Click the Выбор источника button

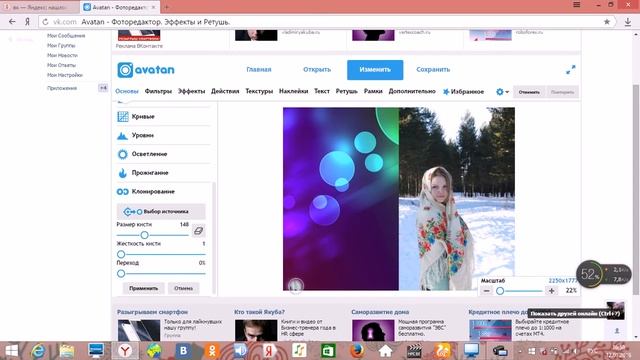[x=161, y=212]
